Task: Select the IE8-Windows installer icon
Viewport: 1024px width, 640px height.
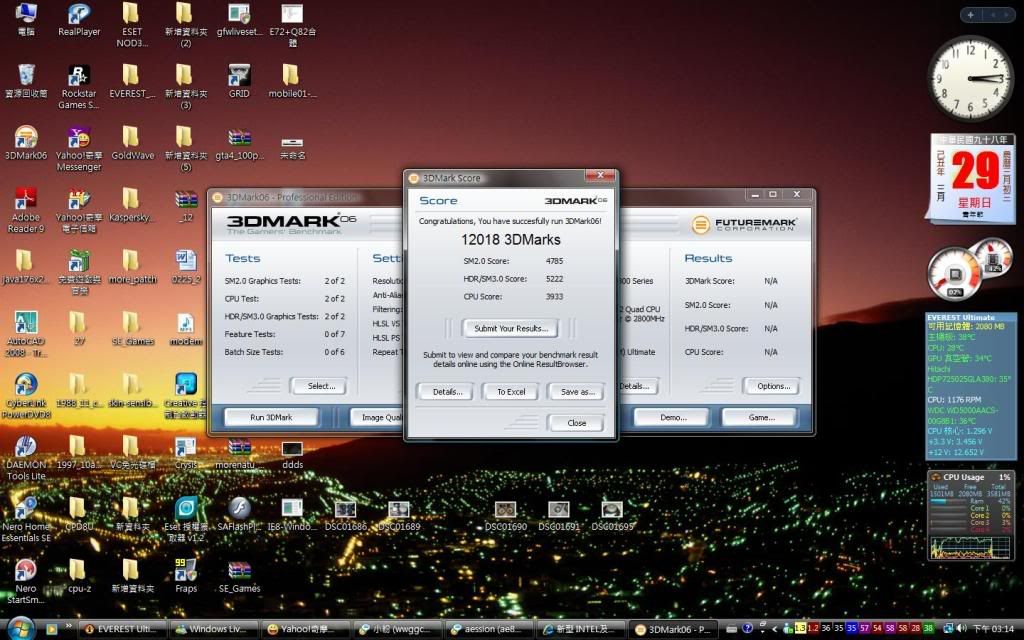Action: coord(292,515)
